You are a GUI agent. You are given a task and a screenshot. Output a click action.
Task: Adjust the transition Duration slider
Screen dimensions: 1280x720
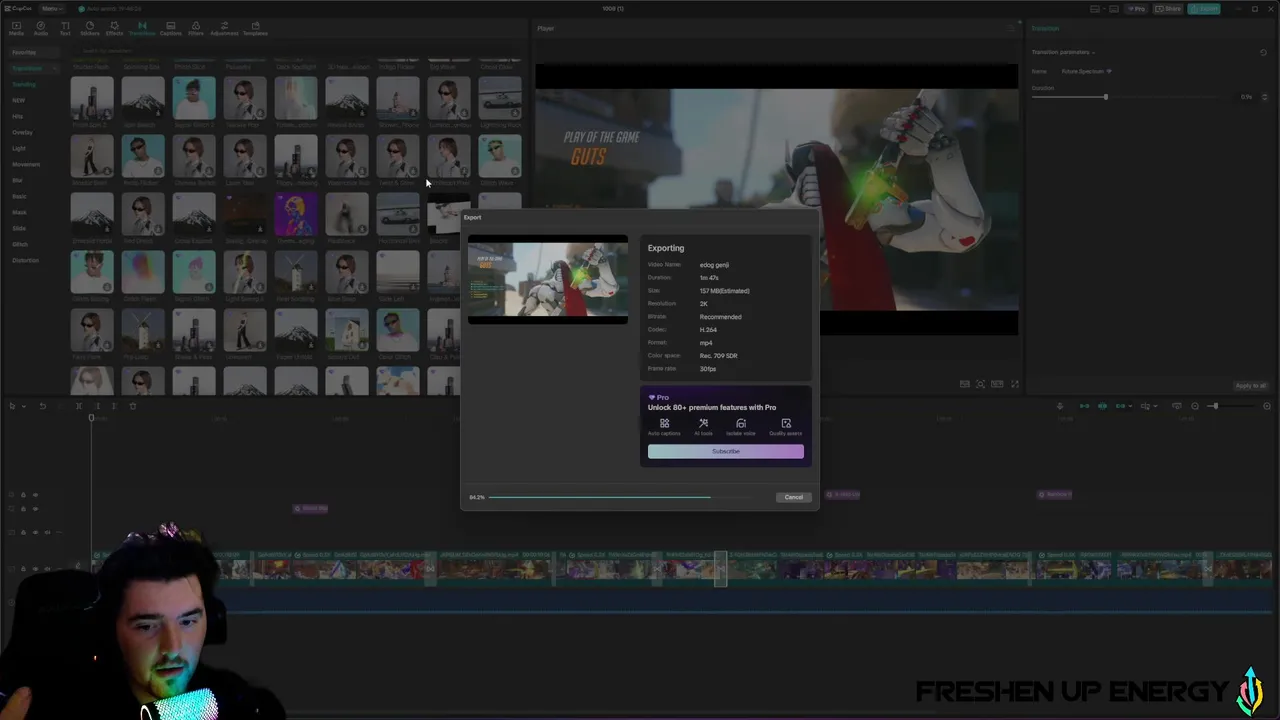[1106, 97]
